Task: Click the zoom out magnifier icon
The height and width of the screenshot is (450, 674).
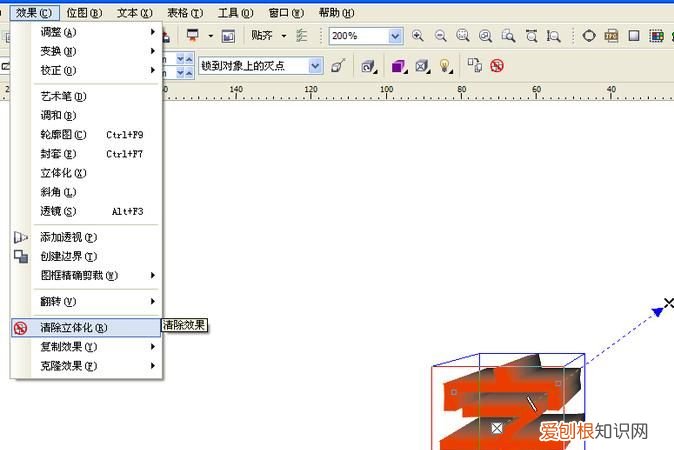Action: coord(440,36)
